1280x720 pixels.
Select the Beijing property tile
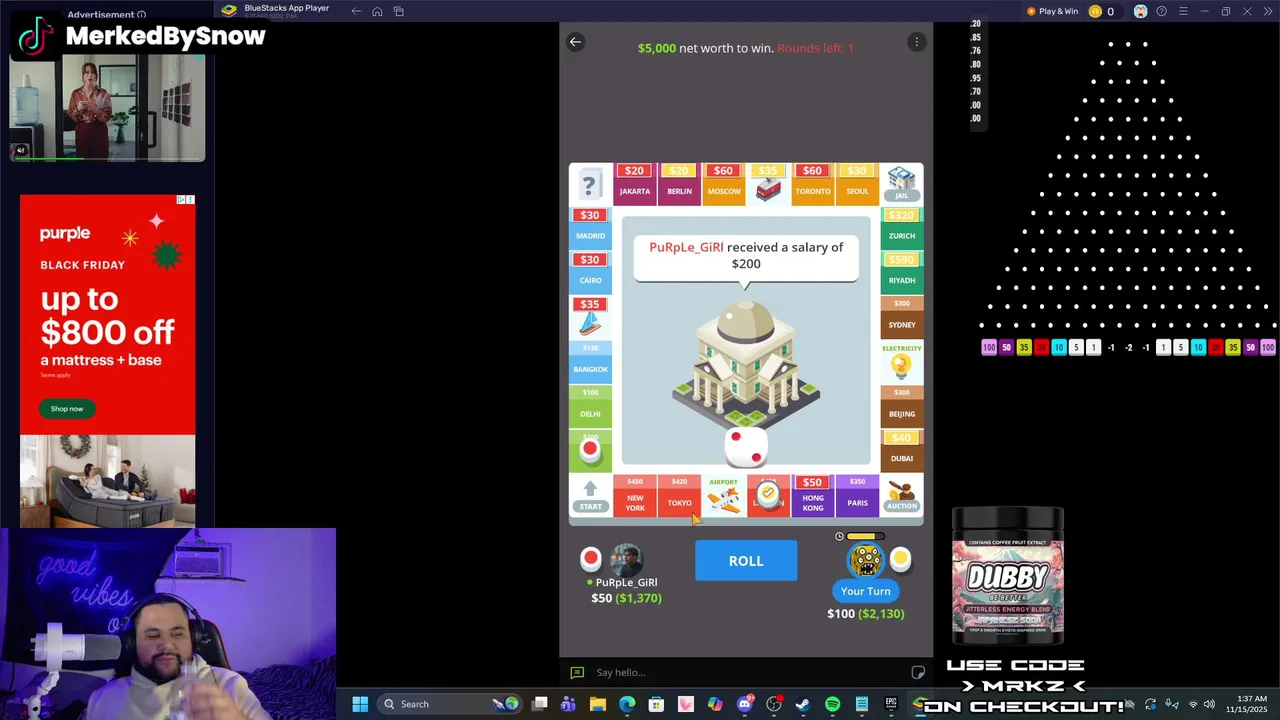click(x=901, y=407)
